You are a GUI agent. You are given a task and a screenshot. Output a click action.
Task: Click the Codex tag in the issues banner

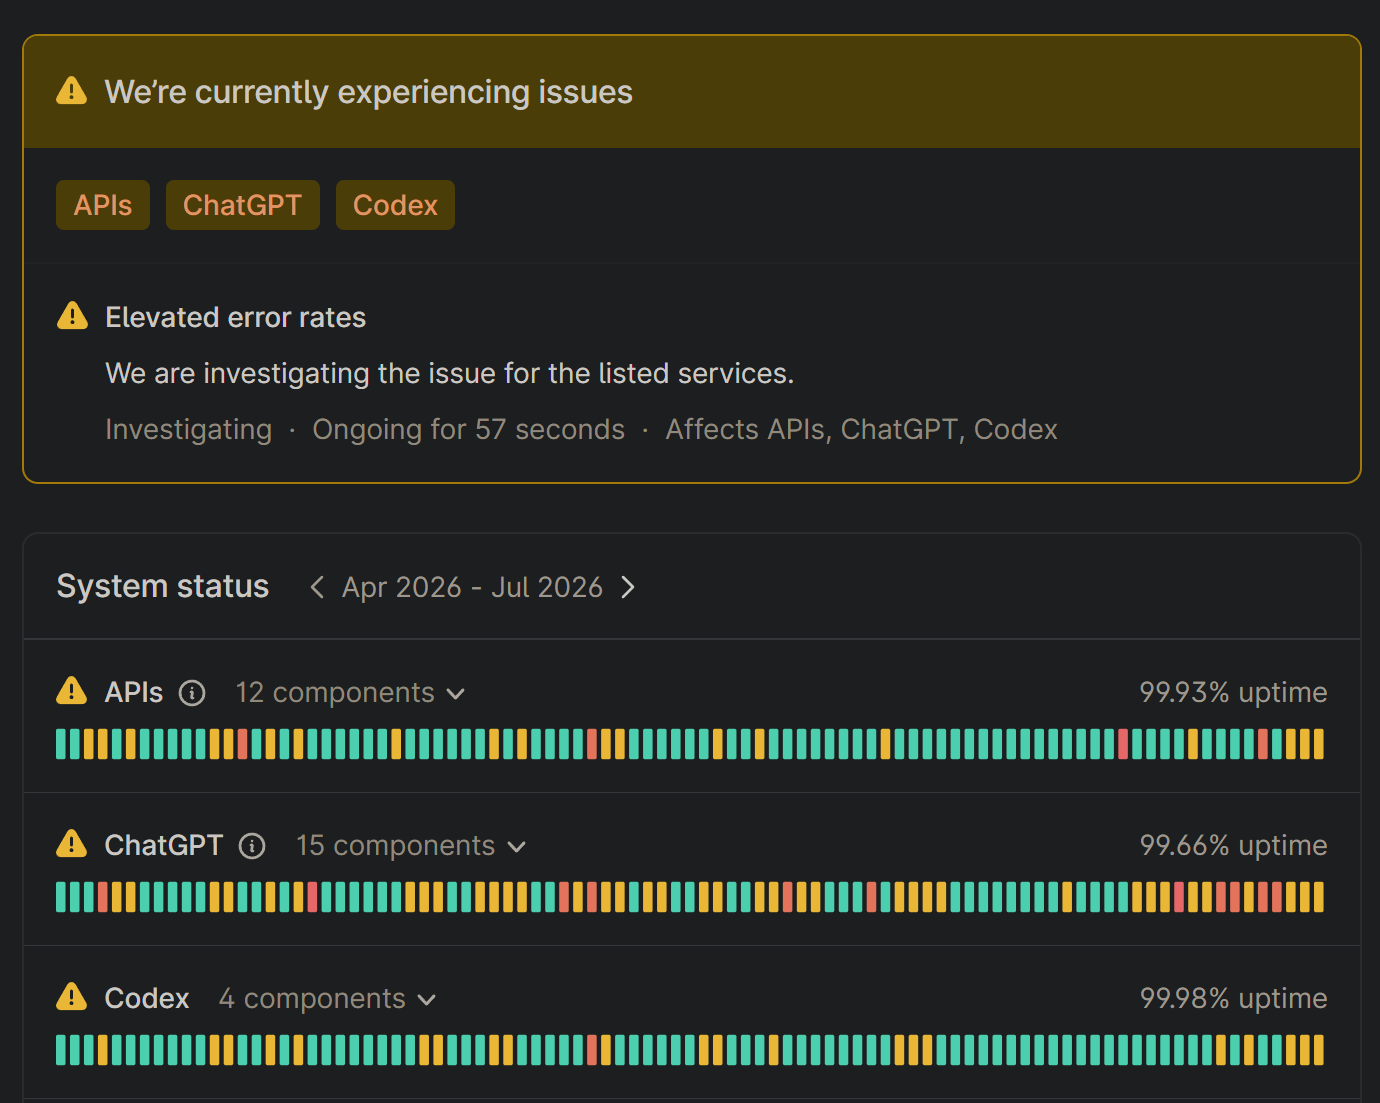(x=395, y=205)
